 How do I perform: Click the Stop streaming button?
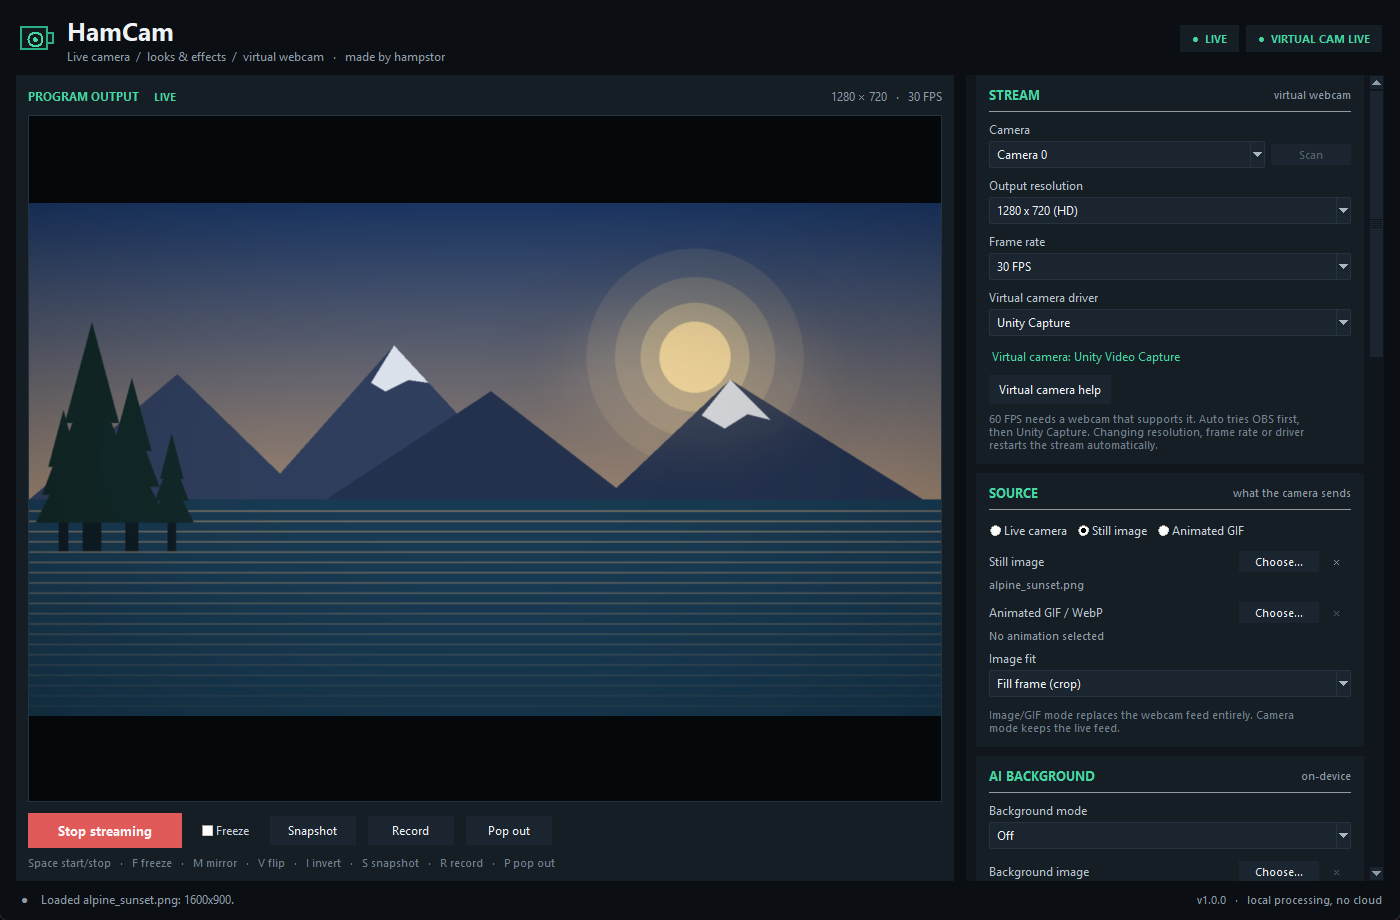coord(105,831)
